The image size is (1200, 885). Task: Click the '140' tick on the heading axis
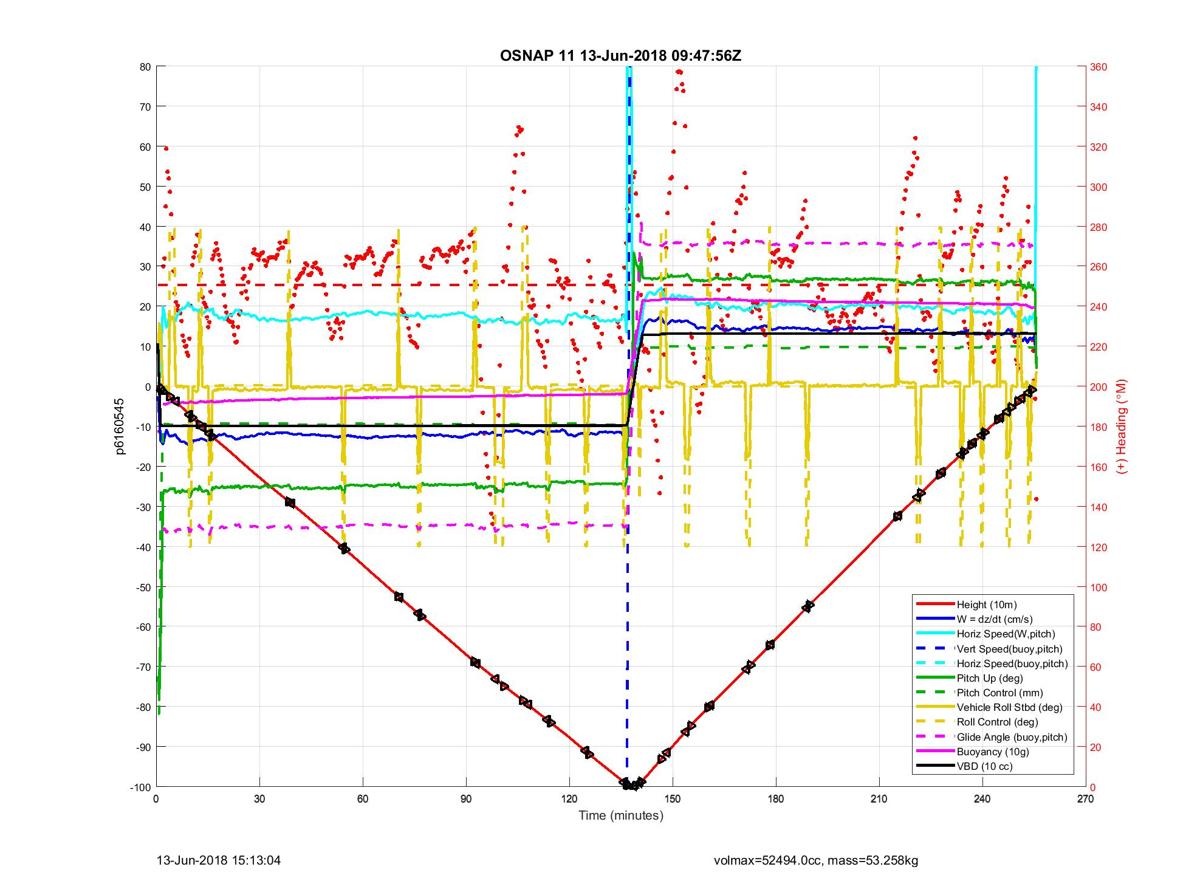[1100, 507]
